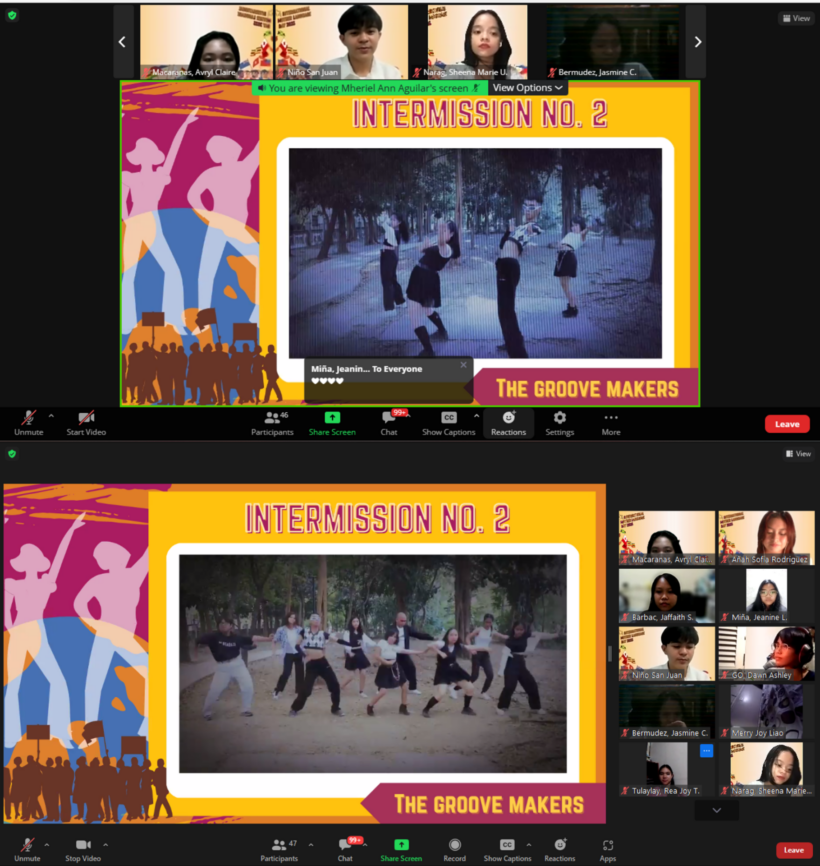Expand audio options caret beside Start Video

50,416
